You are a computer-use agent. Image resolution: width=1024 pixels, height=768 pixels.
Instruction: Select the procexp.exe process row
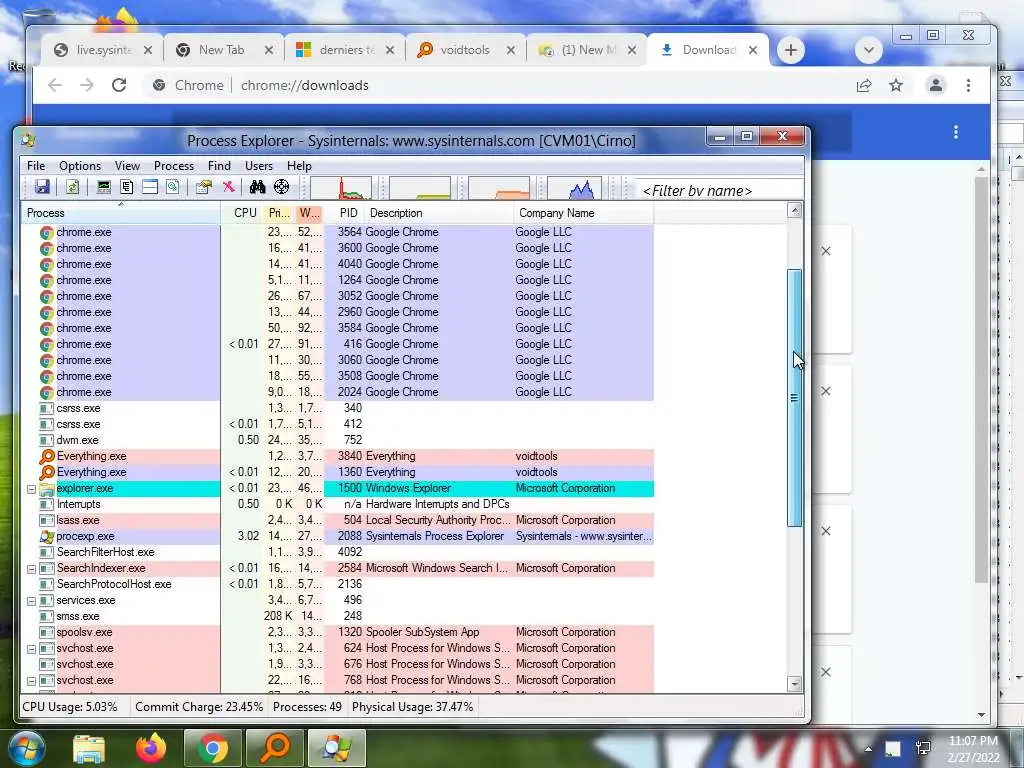338,536
